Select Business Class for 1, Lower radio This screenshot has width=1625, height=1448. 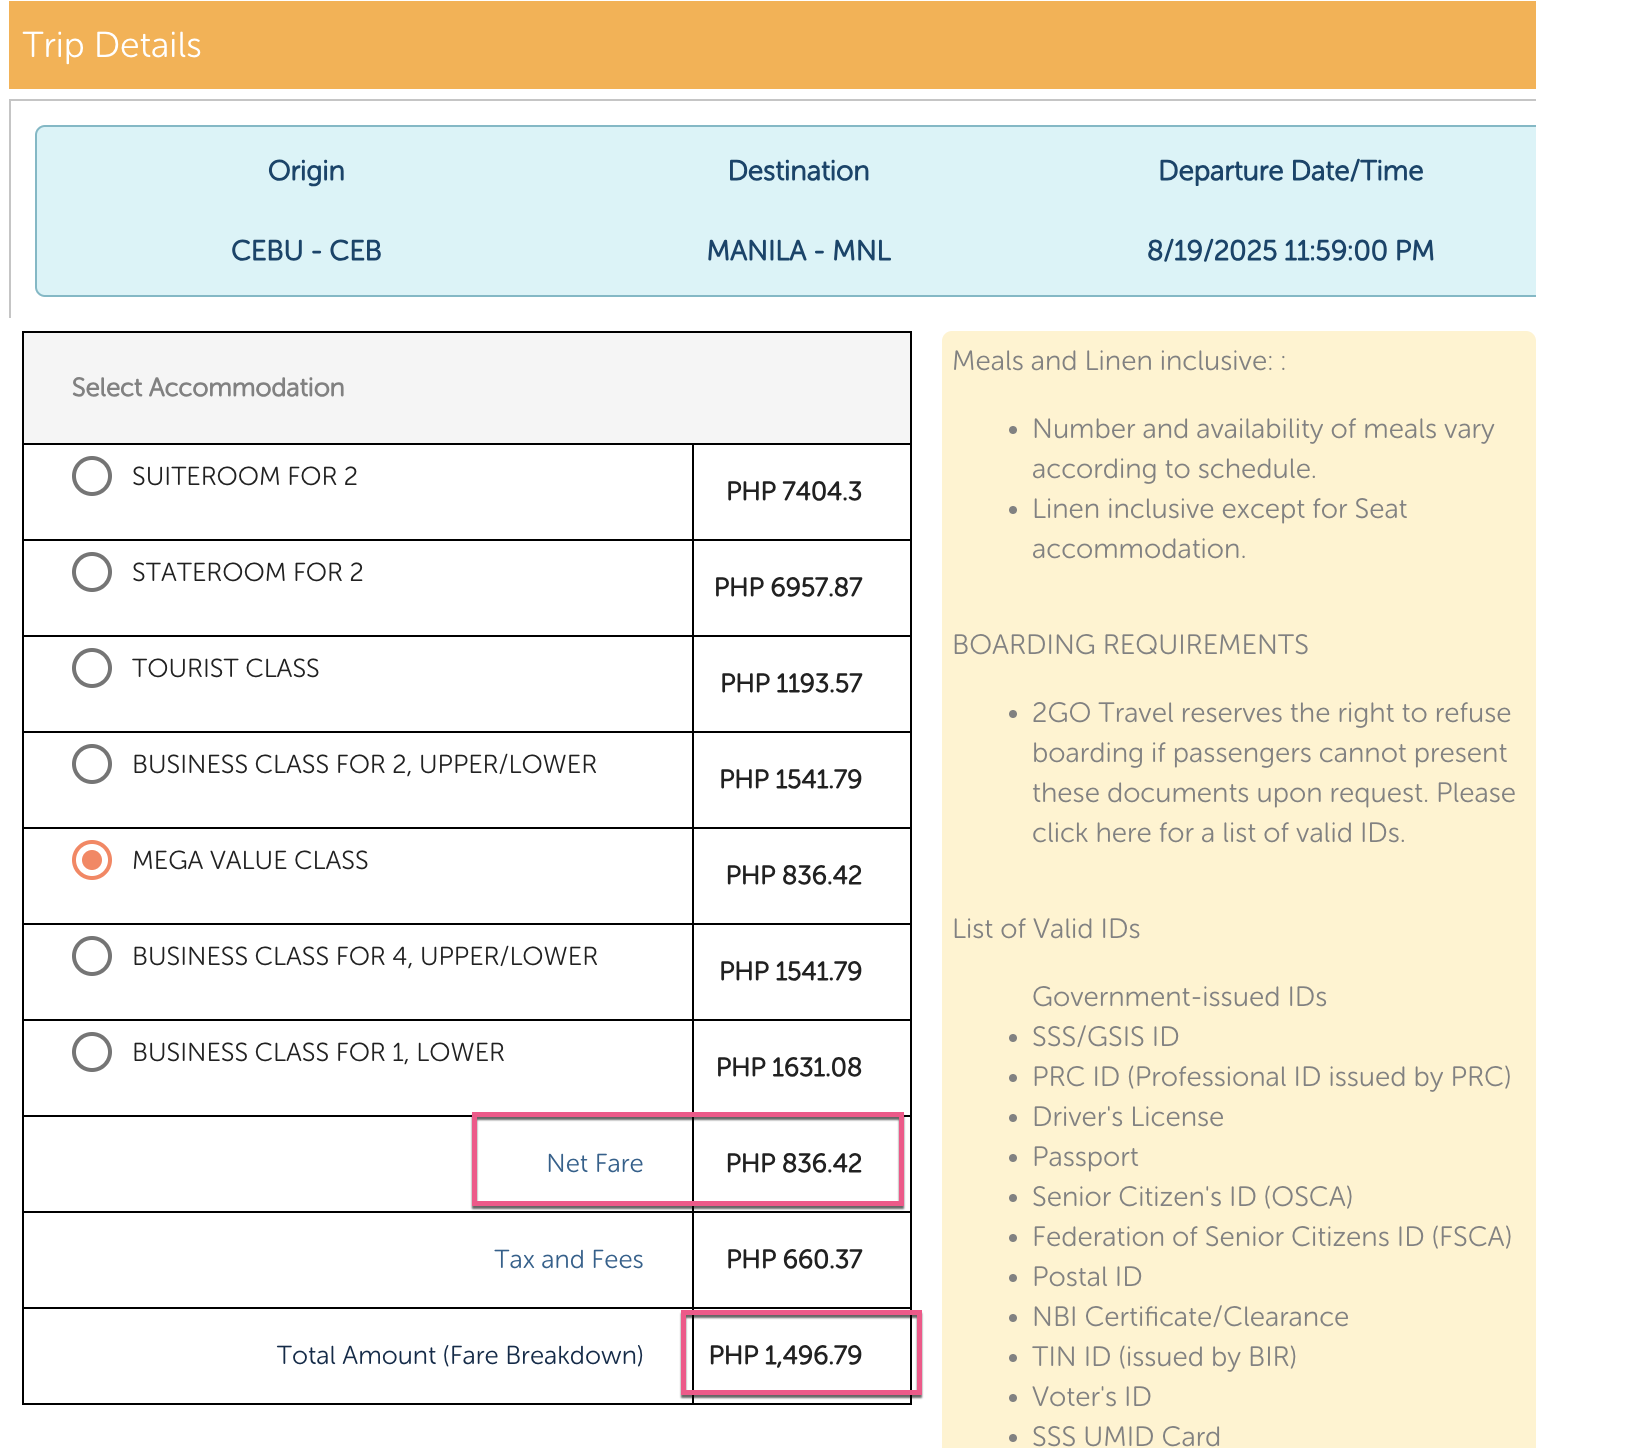92,1052
